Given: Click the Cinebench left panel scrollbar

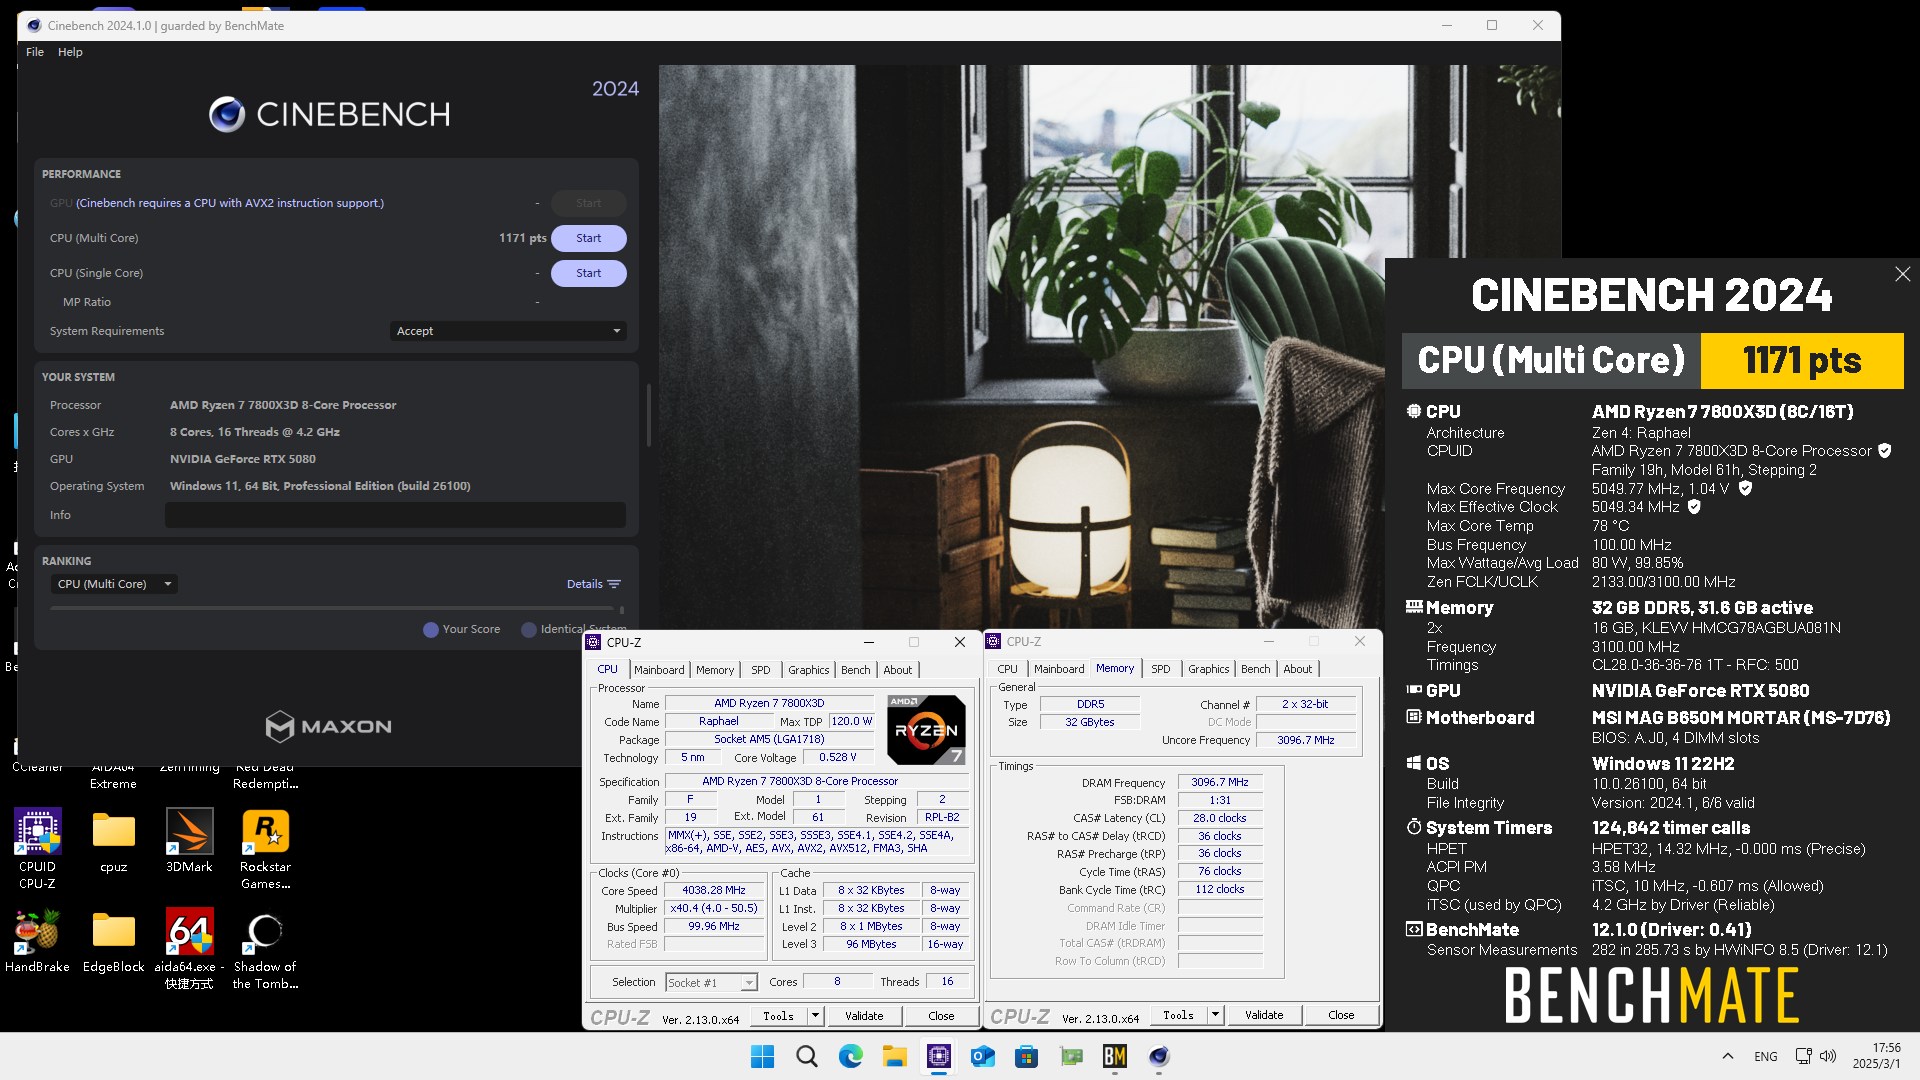Looking at the screenshot, I should click(x=649, y=415).
